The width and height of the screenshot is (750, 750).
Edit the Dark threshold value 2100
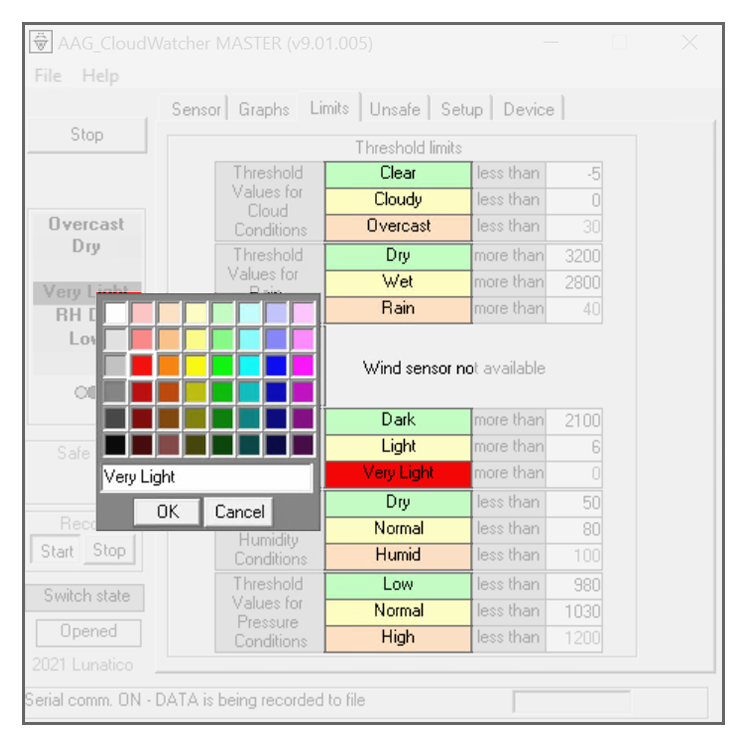click(574, 421)
